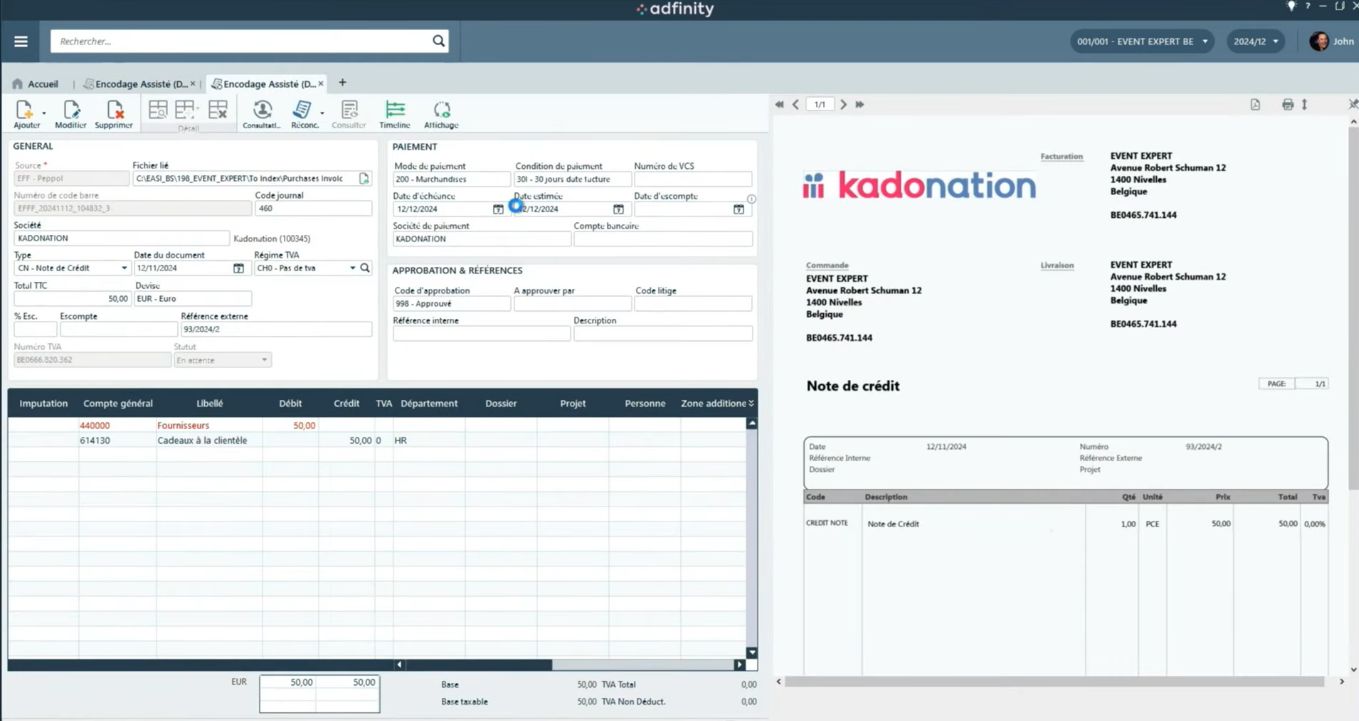Click the Ajouter toolbar icon
Image resolution: width=1359 pixels, height=721 pixels.
[x=25, y=110]
